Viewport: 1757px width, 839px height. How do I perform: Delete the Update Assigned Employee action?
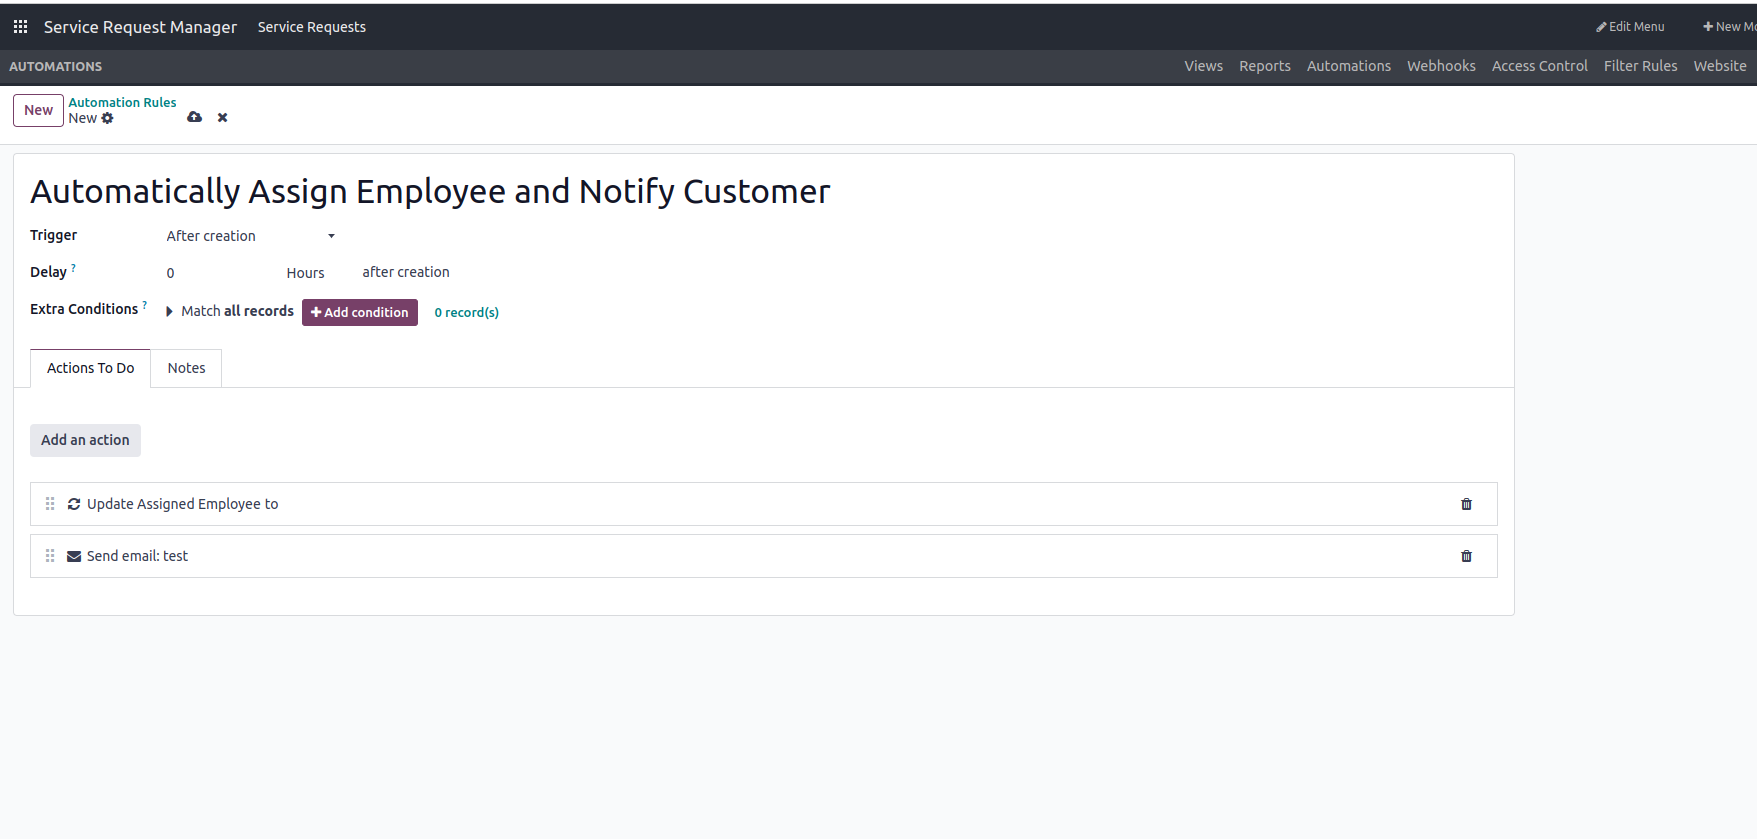(1466, 504)
